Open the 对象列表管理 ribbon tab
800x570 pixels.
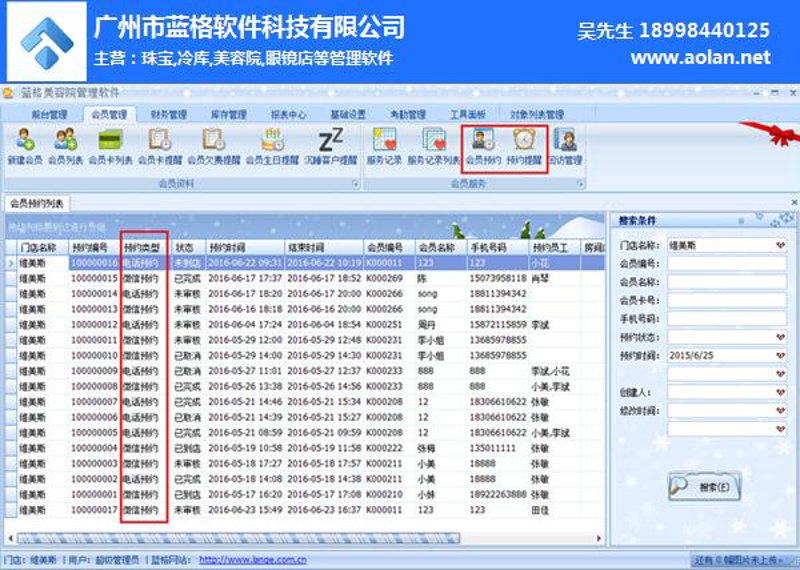(537, 114)
